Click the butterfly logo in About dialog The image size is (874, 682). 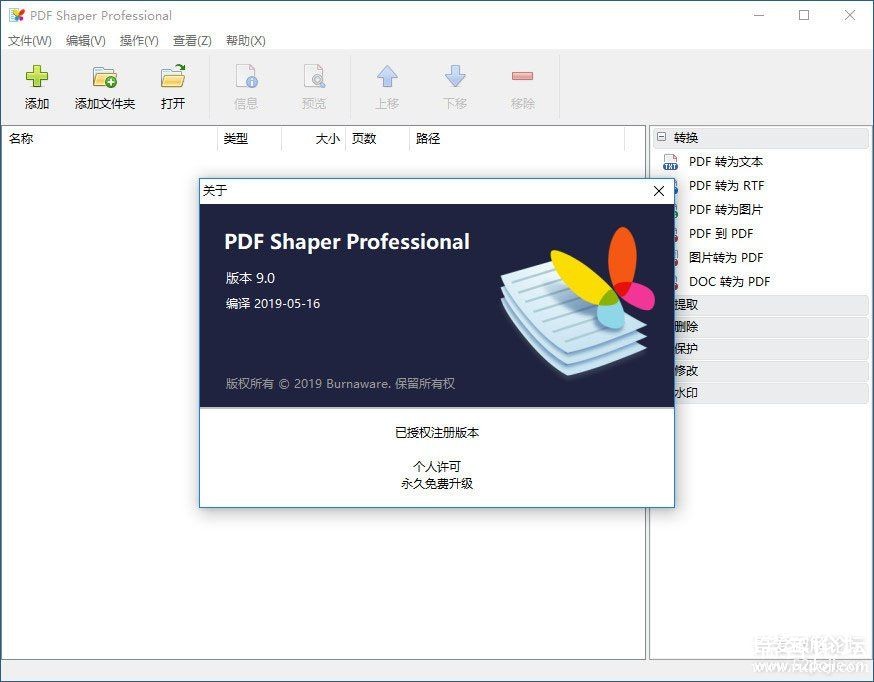[577, 301]
